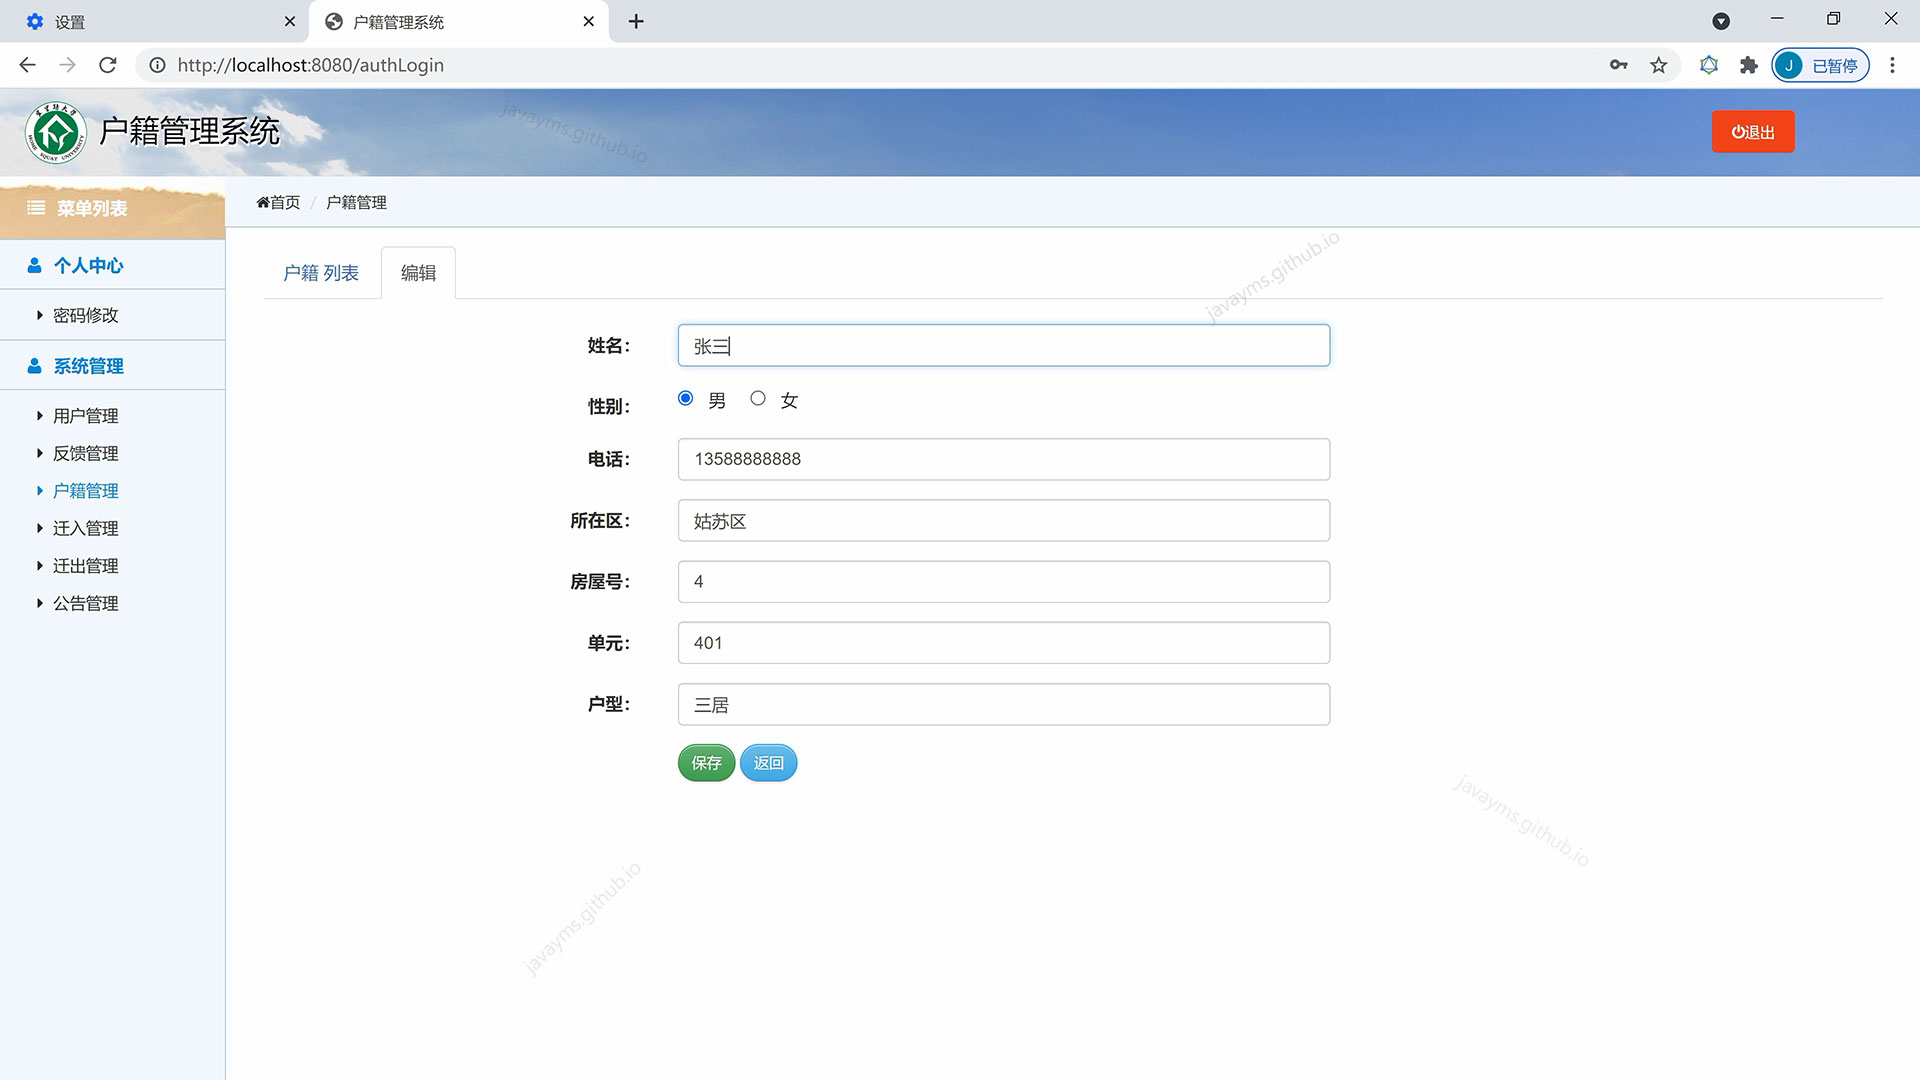
Task: Click the red 退出 logout button
Action: point(1753,132)
